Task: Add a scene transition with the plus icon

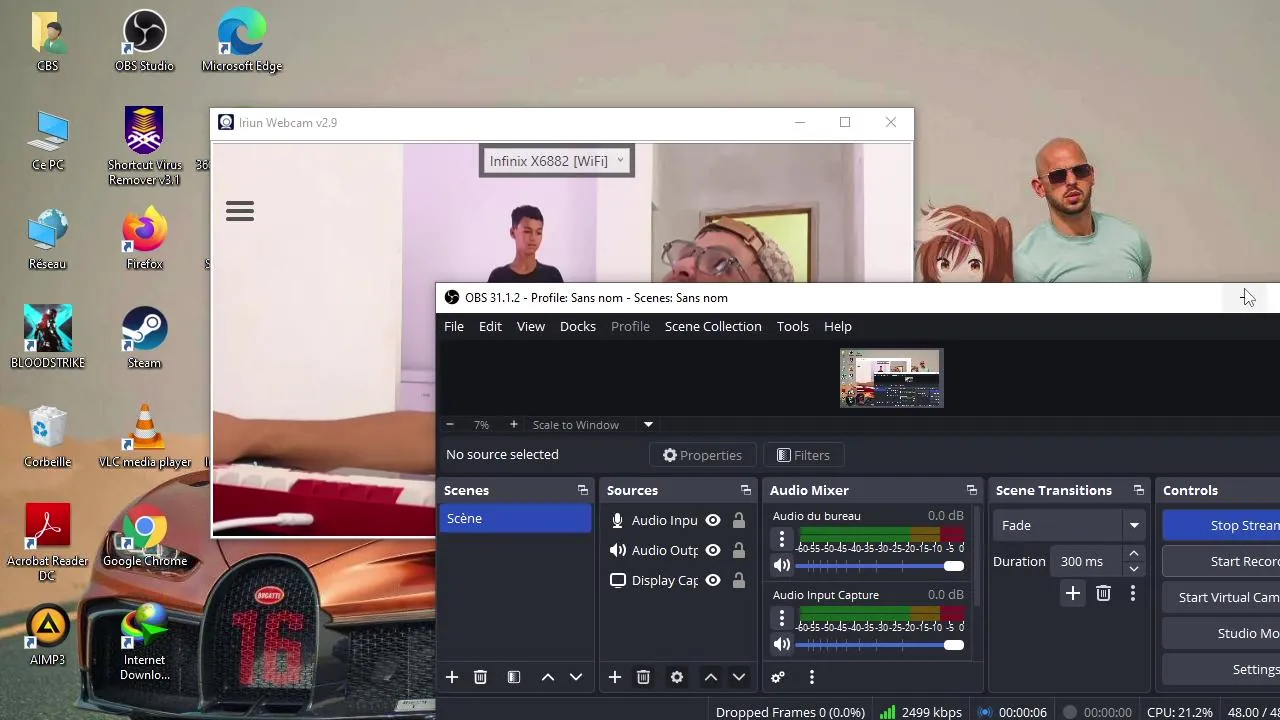Action: [x=1073, y=594]
